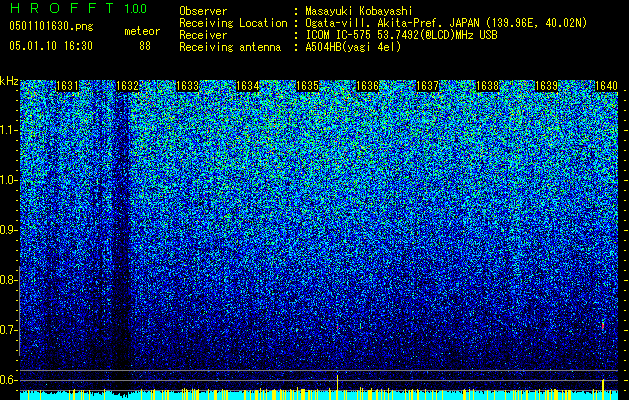Click the 1632 time marker
629x400 pixels.
click(x=127, y=86)
